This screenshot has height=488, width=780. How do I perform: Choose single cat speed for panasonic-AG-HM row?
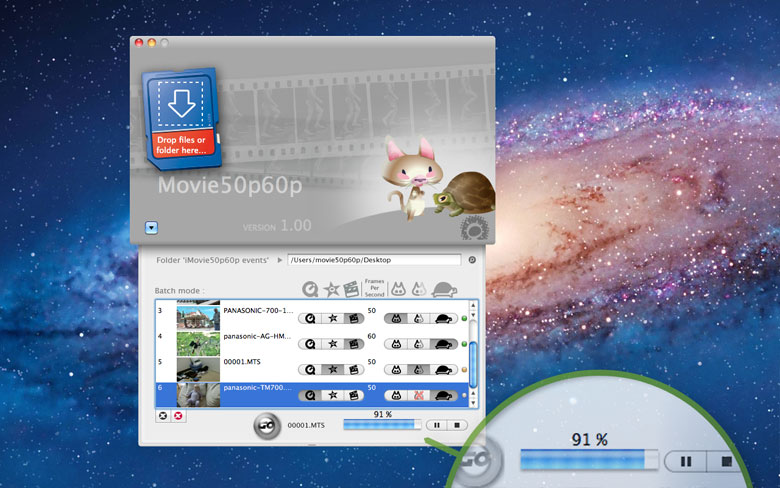tap(396, 344)
